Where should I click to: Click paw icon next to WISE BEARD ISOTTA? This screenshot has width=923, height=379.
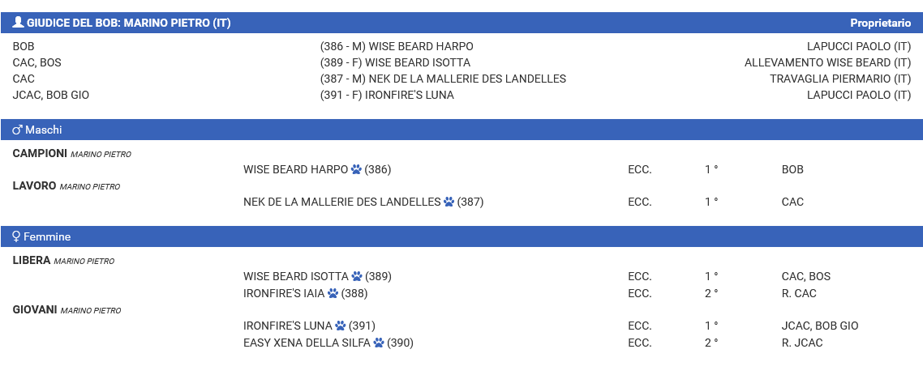pyautogui.click(x=357, y=276)
